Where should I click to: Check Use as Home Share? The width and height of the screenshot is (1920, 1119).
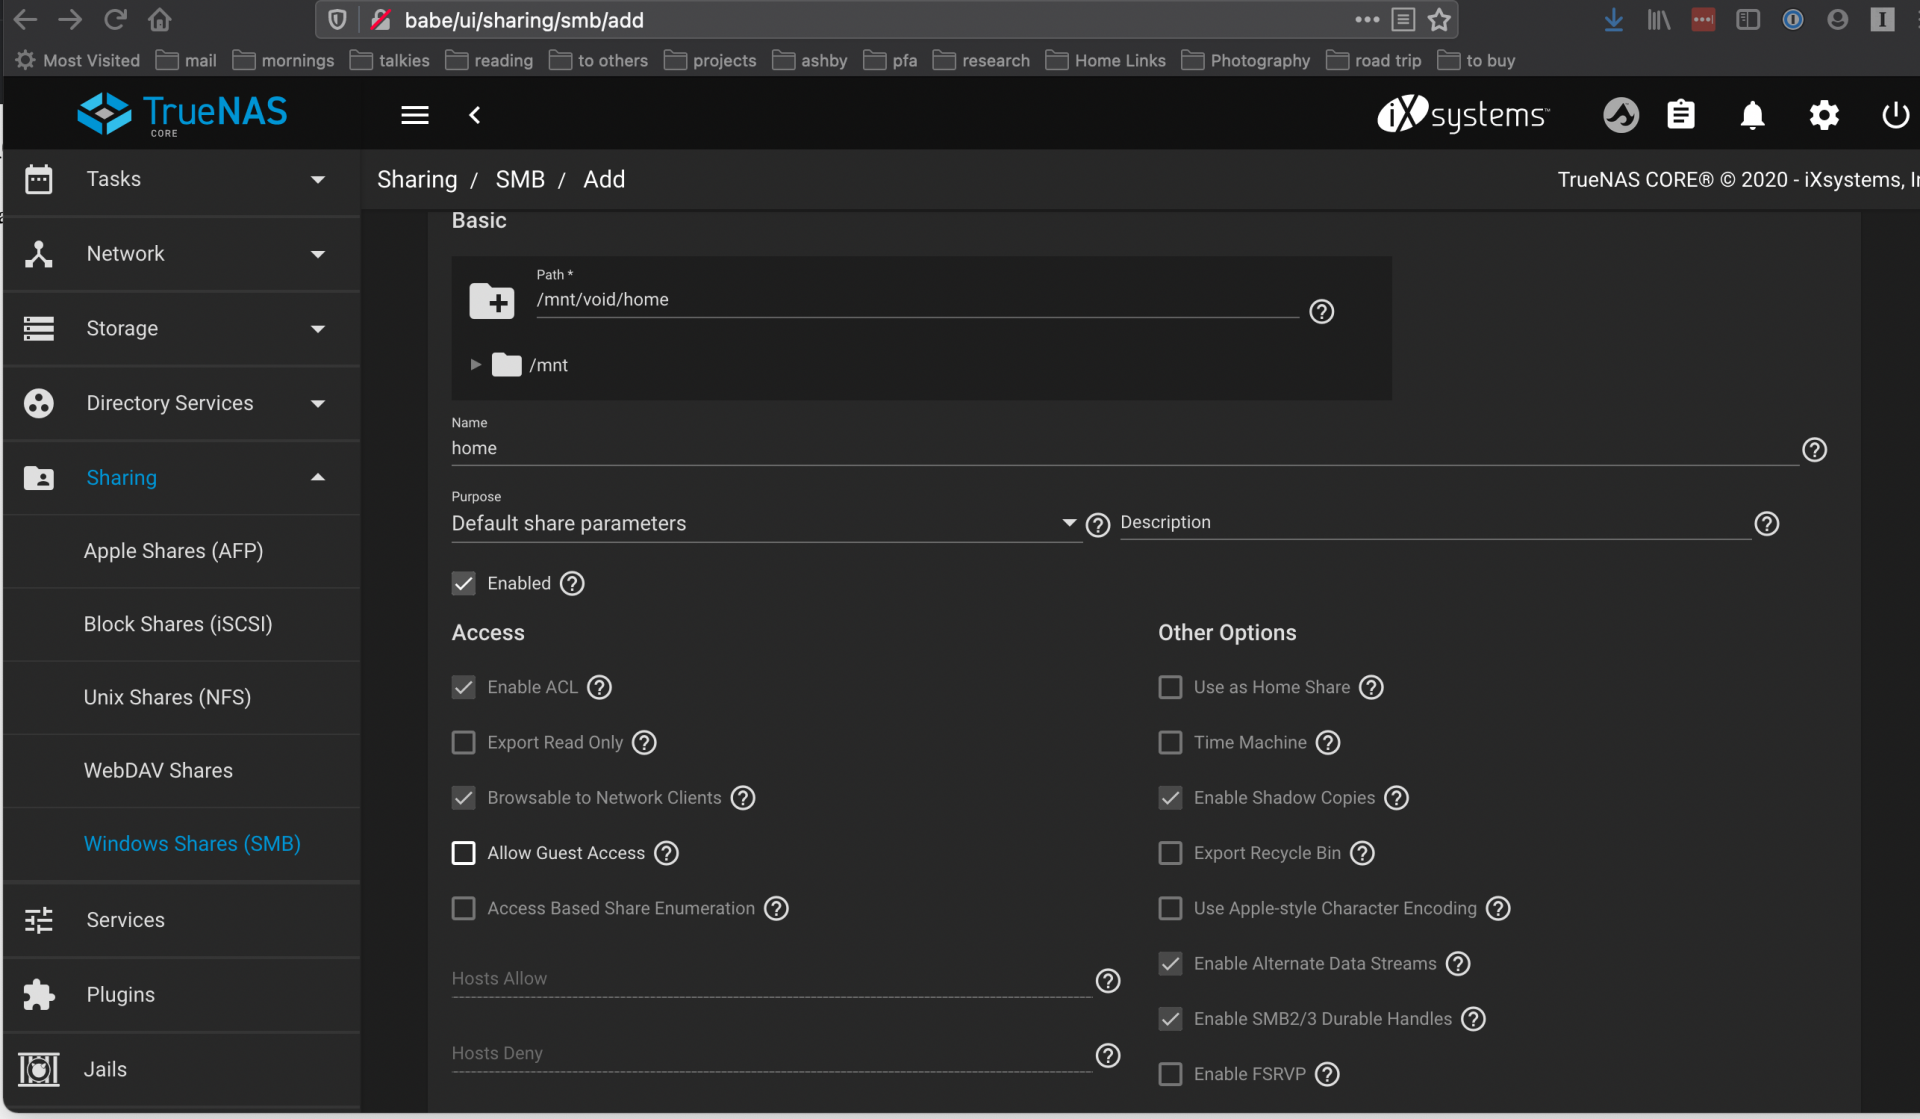1170,687
